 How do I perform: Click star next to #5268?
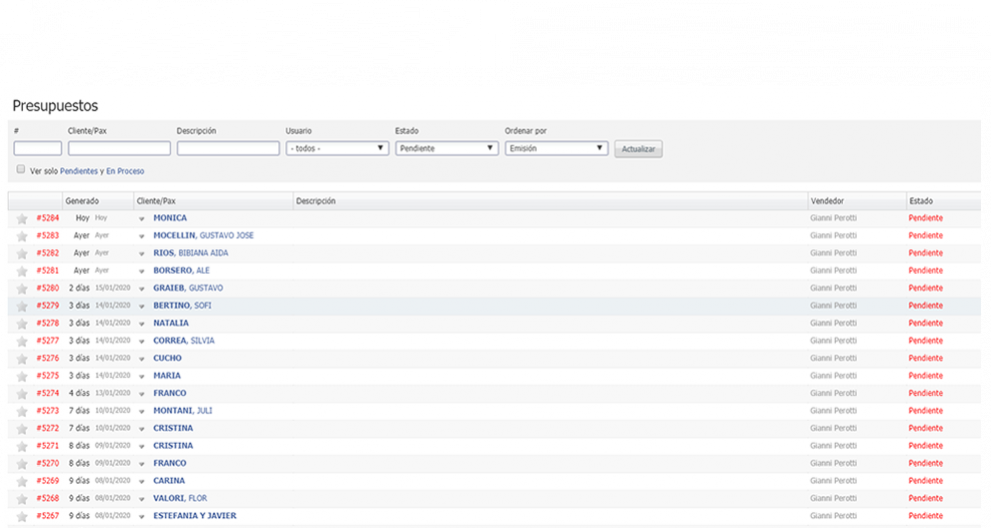(21, 498)
